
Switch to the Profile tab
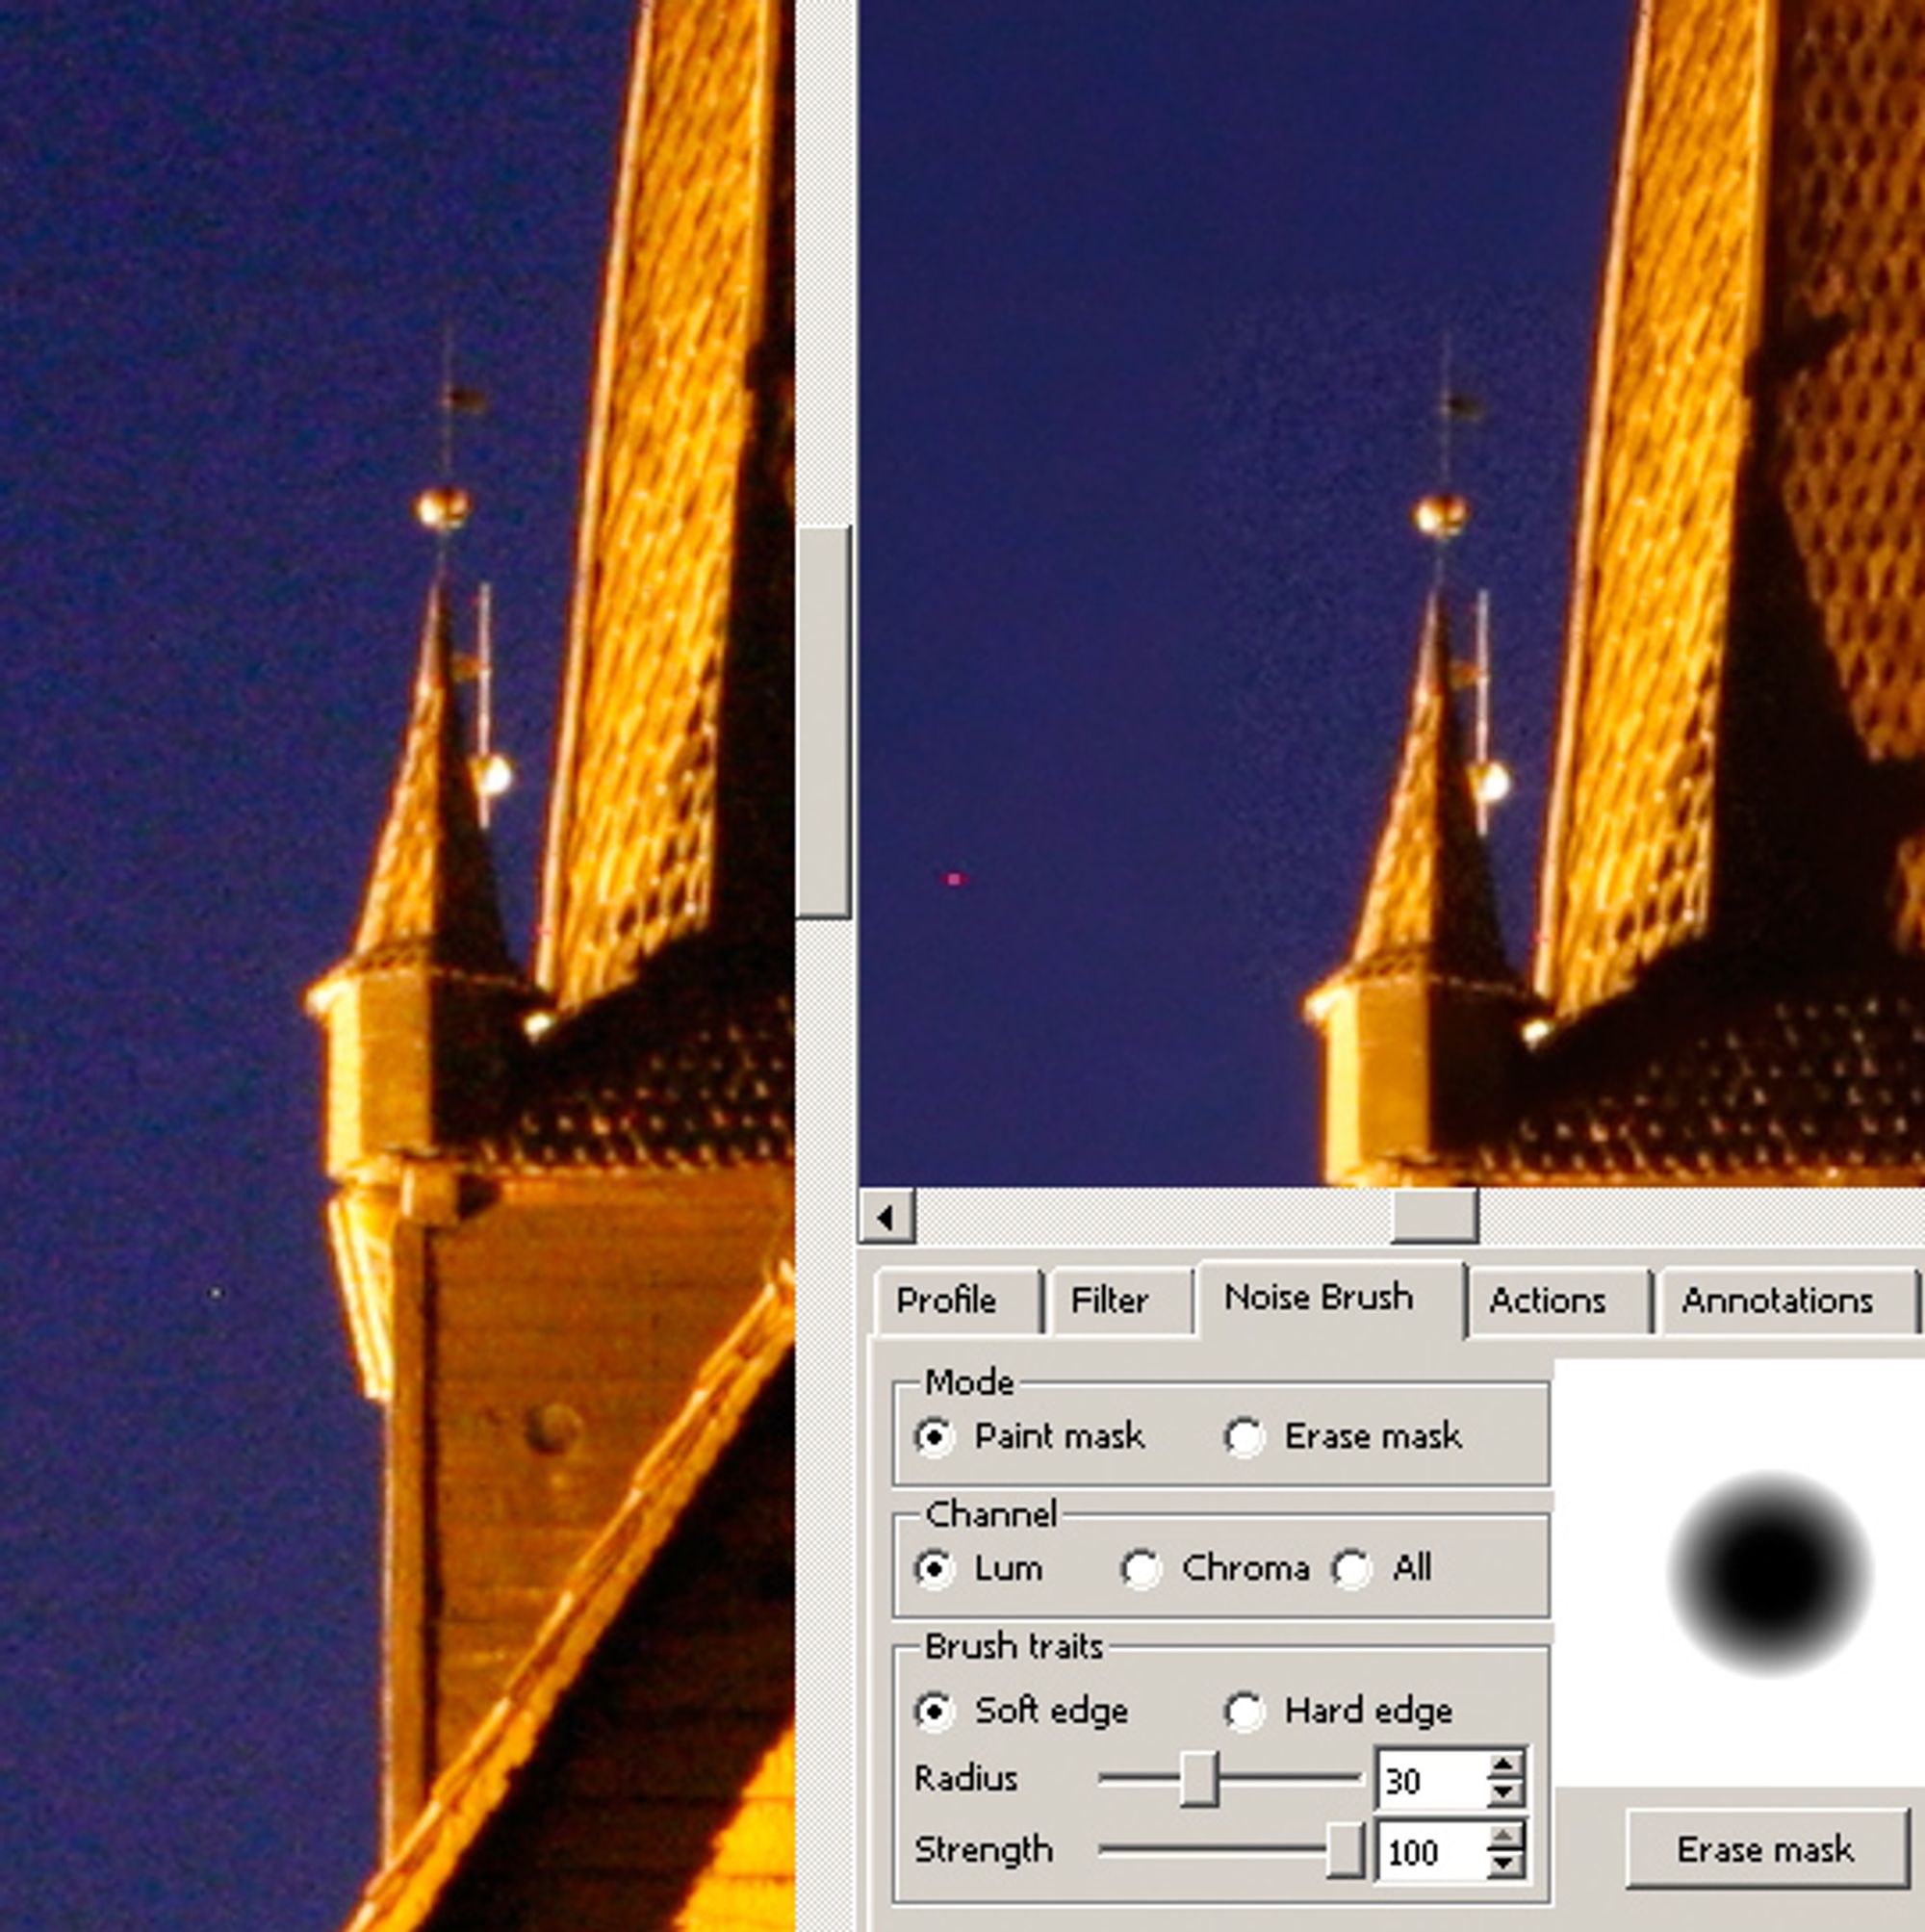pyautogui.click(x=957, y=1300)
